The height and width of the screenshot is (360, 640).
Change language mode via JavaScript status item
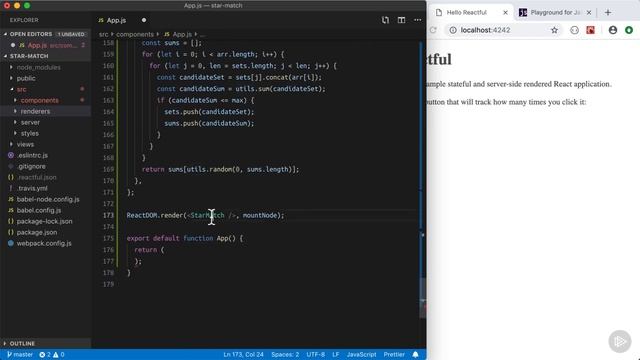(361, 354)
